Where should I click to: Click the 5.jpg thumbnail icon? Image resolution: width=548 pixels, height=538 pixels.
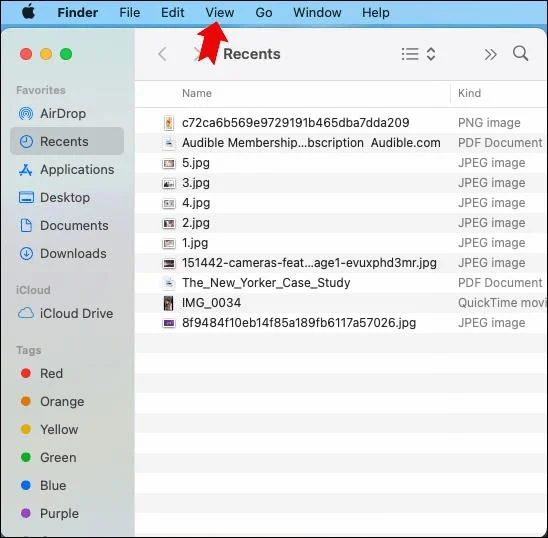point(168,163)
